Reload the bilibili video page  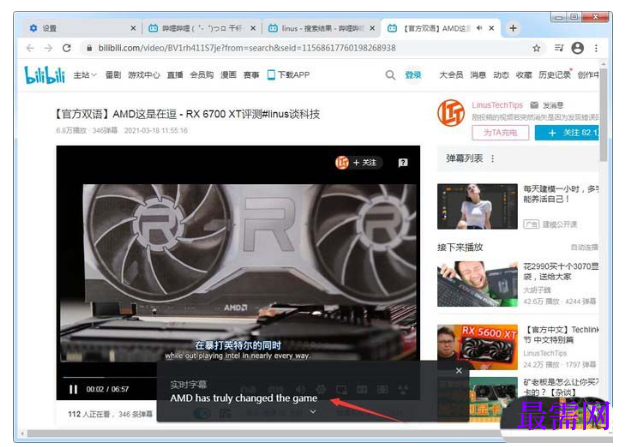point(67,48)
